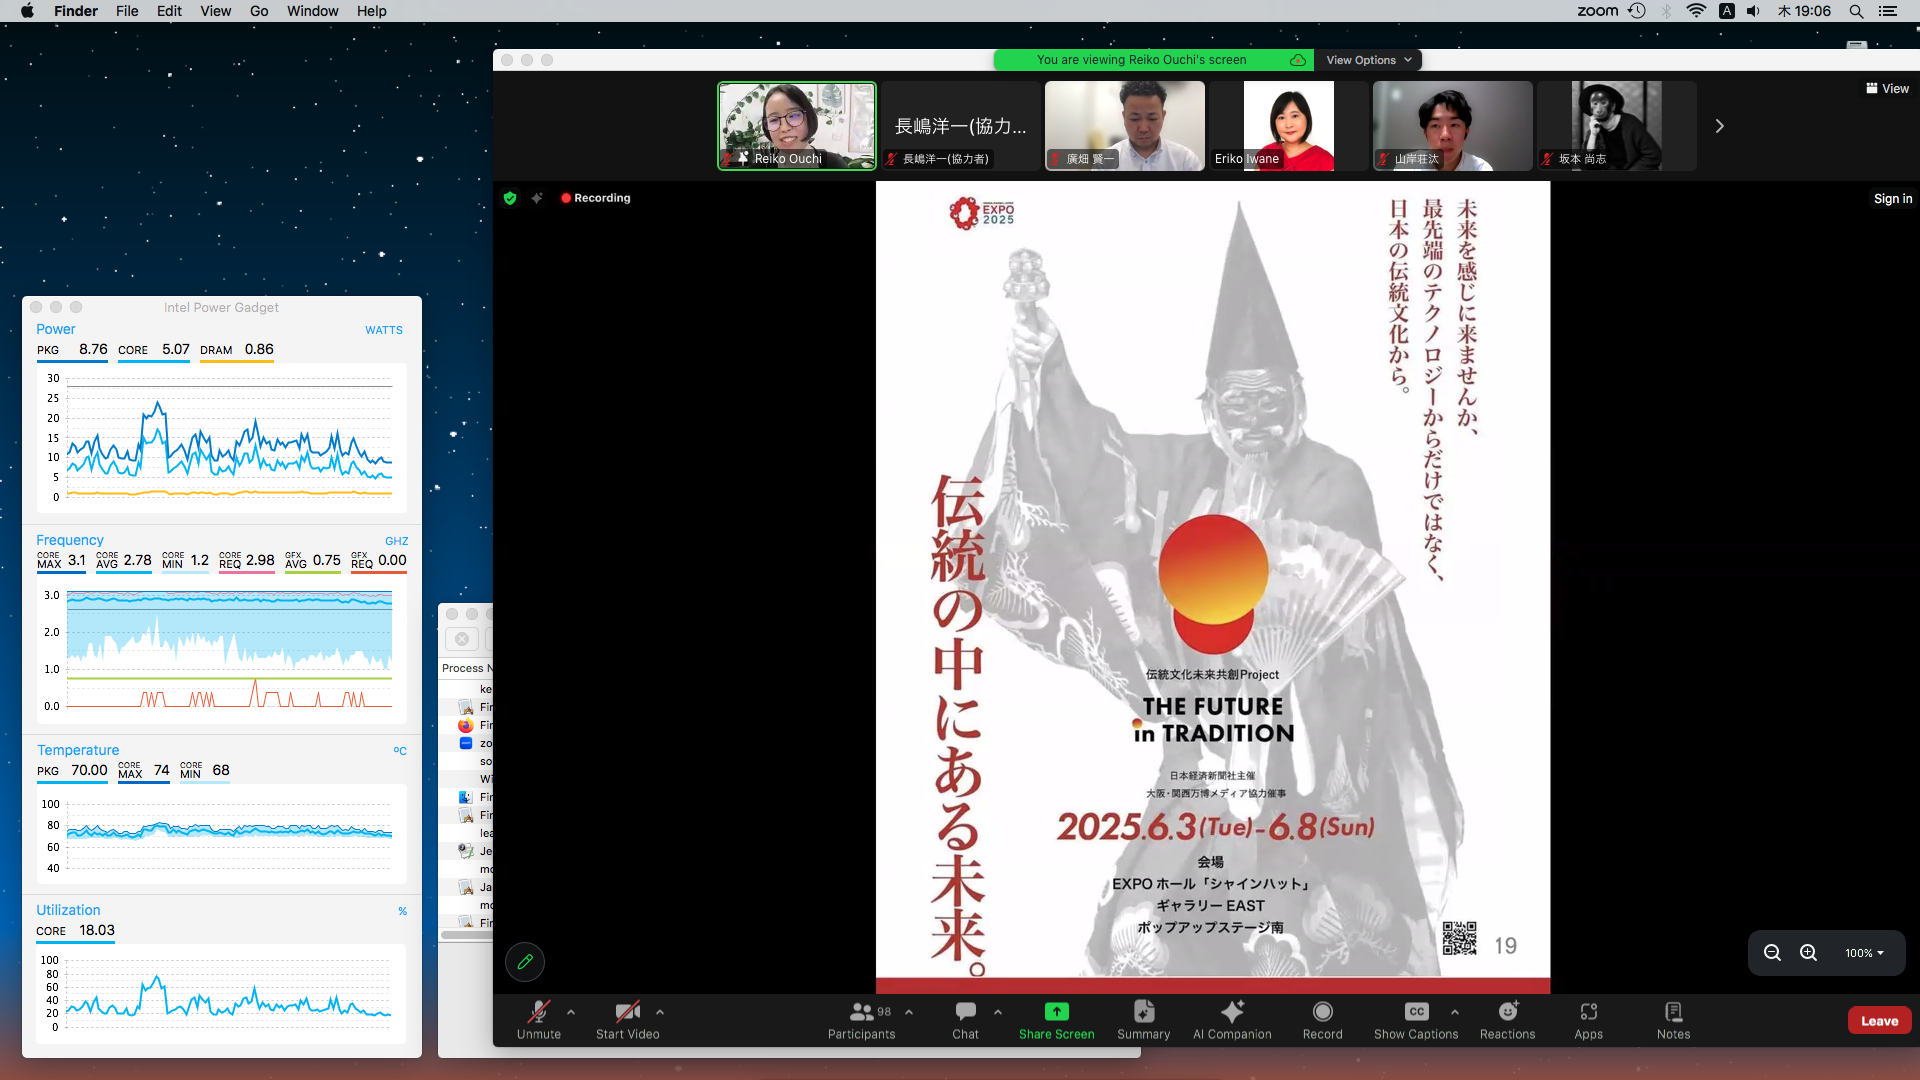This screenshot has height=1080, width=1920.
Task: Click the Sign in link
Action: coord(1892,199)
